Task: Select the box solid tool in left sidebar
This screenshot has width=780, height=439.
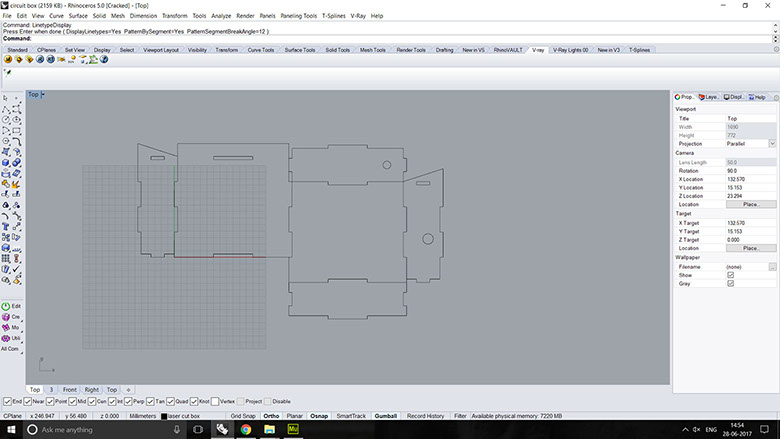Action: coord(5,163)
